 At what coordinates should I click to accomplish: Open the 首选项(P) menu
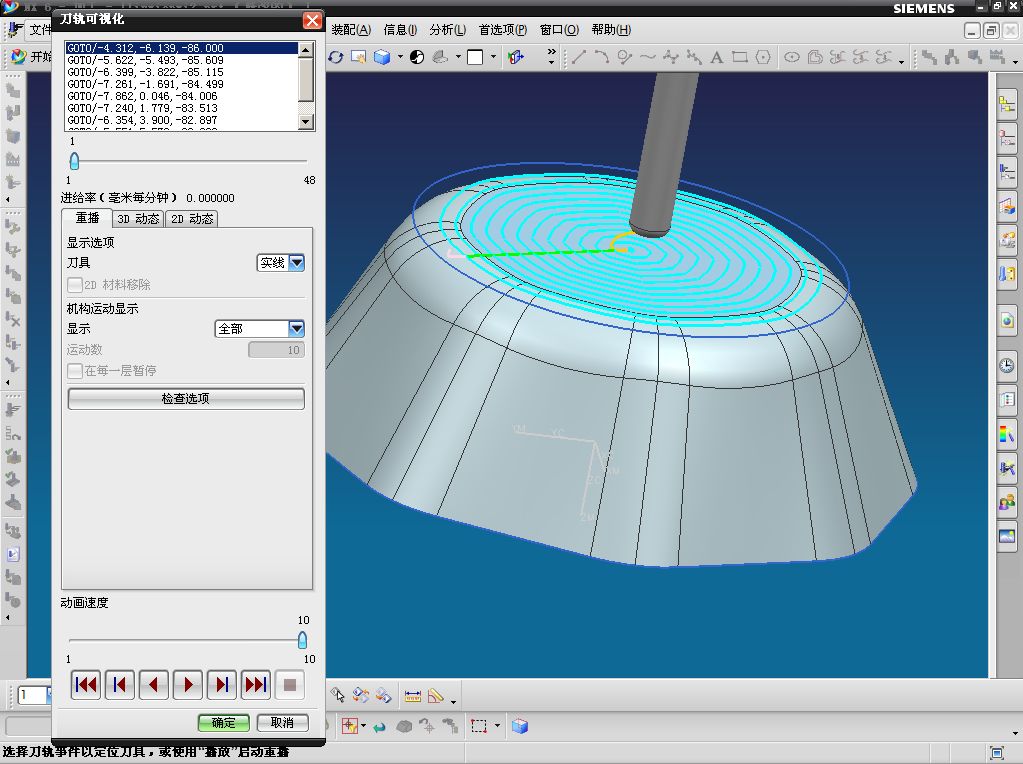pyautogui.click(x=502, y=29)
